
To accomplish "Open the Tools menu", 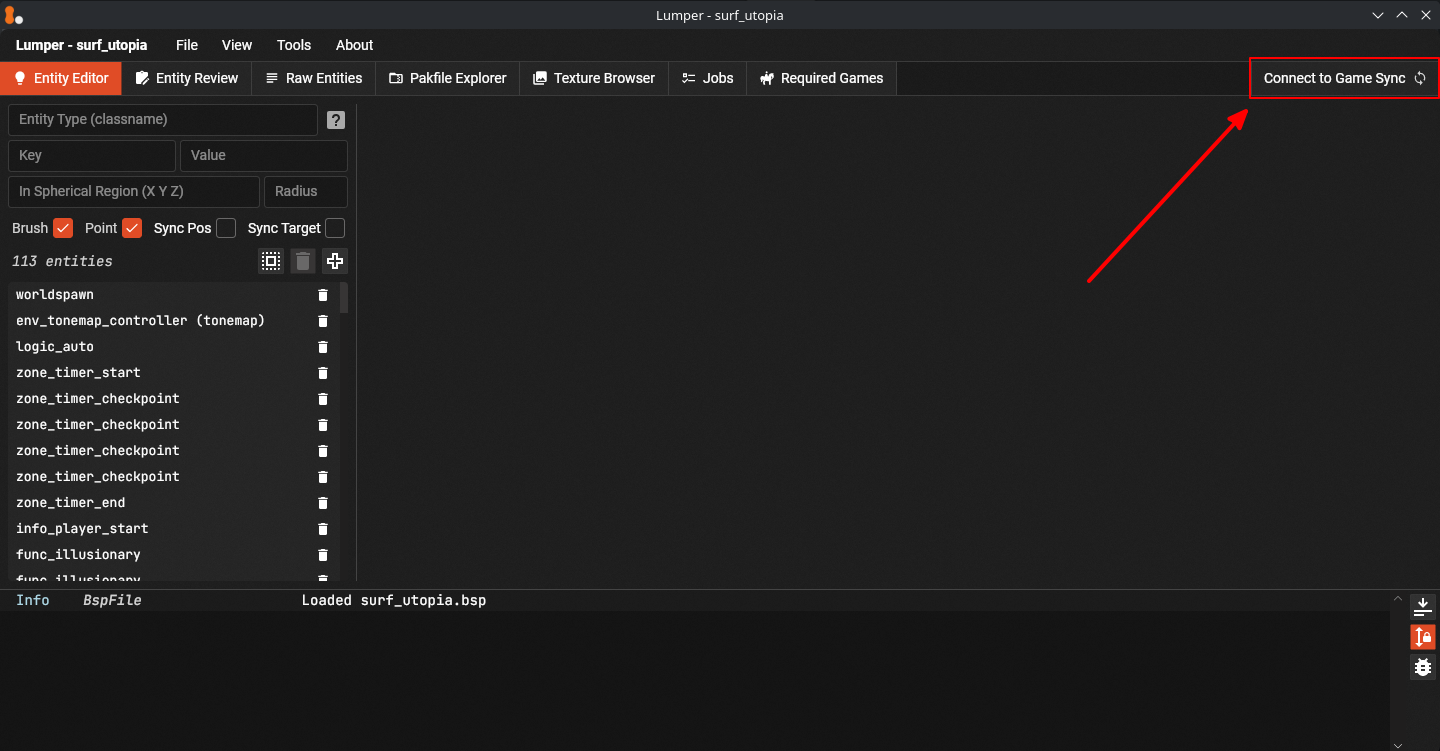I will coord(294,45).
